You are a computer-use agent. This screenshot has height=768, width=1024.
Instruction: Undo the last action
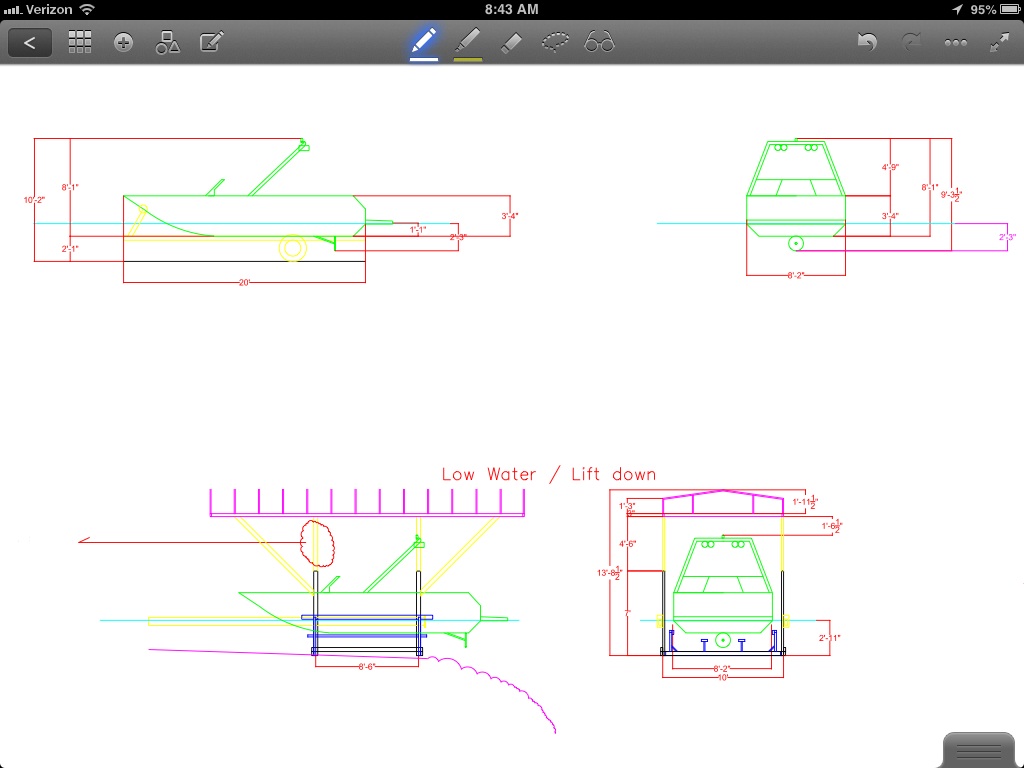pyautogui.click(x=867, y=42)
